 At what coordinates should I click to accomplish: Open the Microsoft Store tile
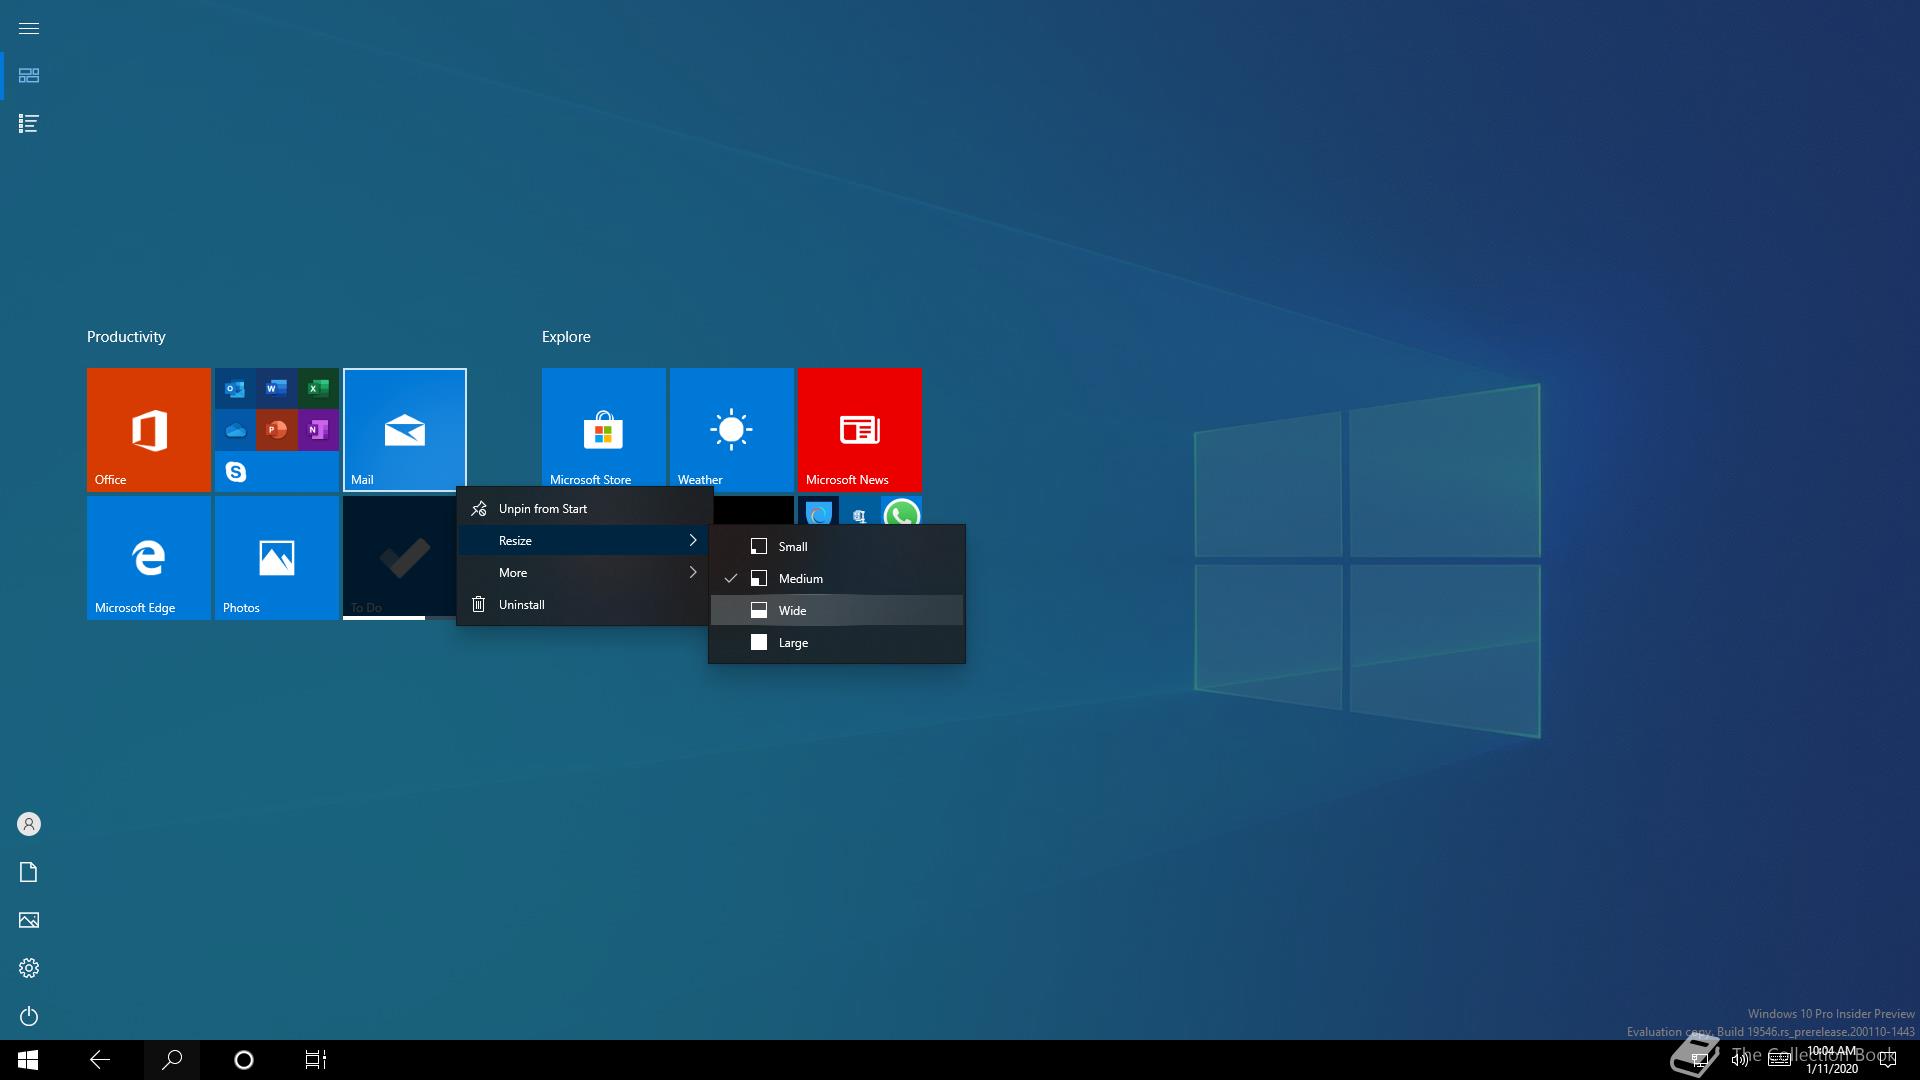click(x=604, y=430)
